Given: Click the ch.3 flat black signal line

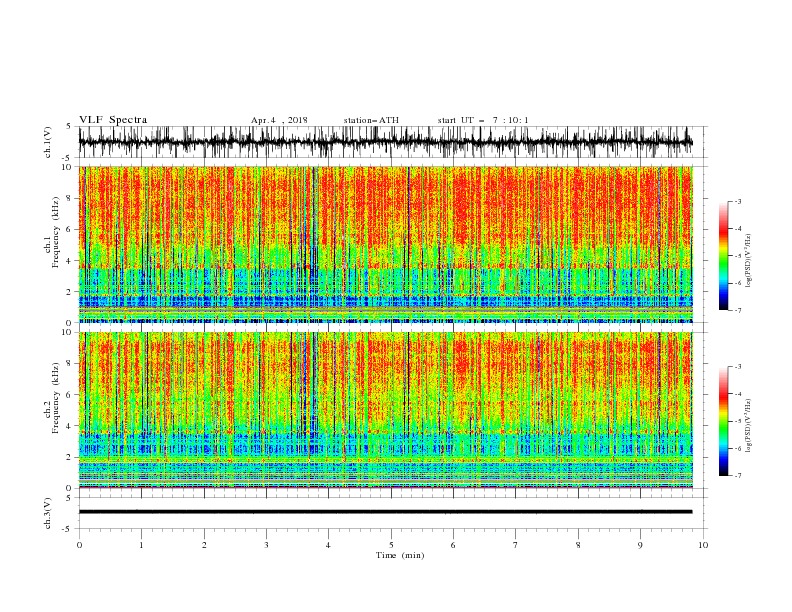Looking at the screenshot, I should click(x=386, y=512).
